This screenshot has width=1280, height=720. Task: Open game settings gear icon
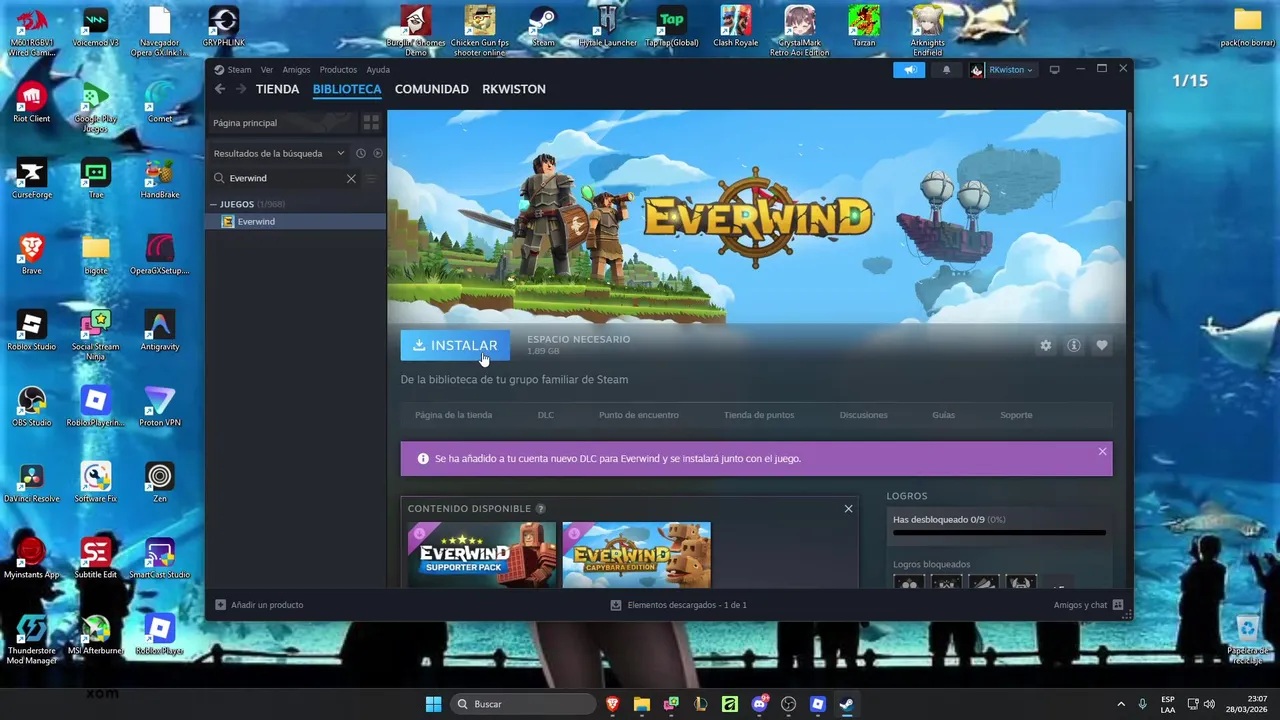pos(1046,345)
